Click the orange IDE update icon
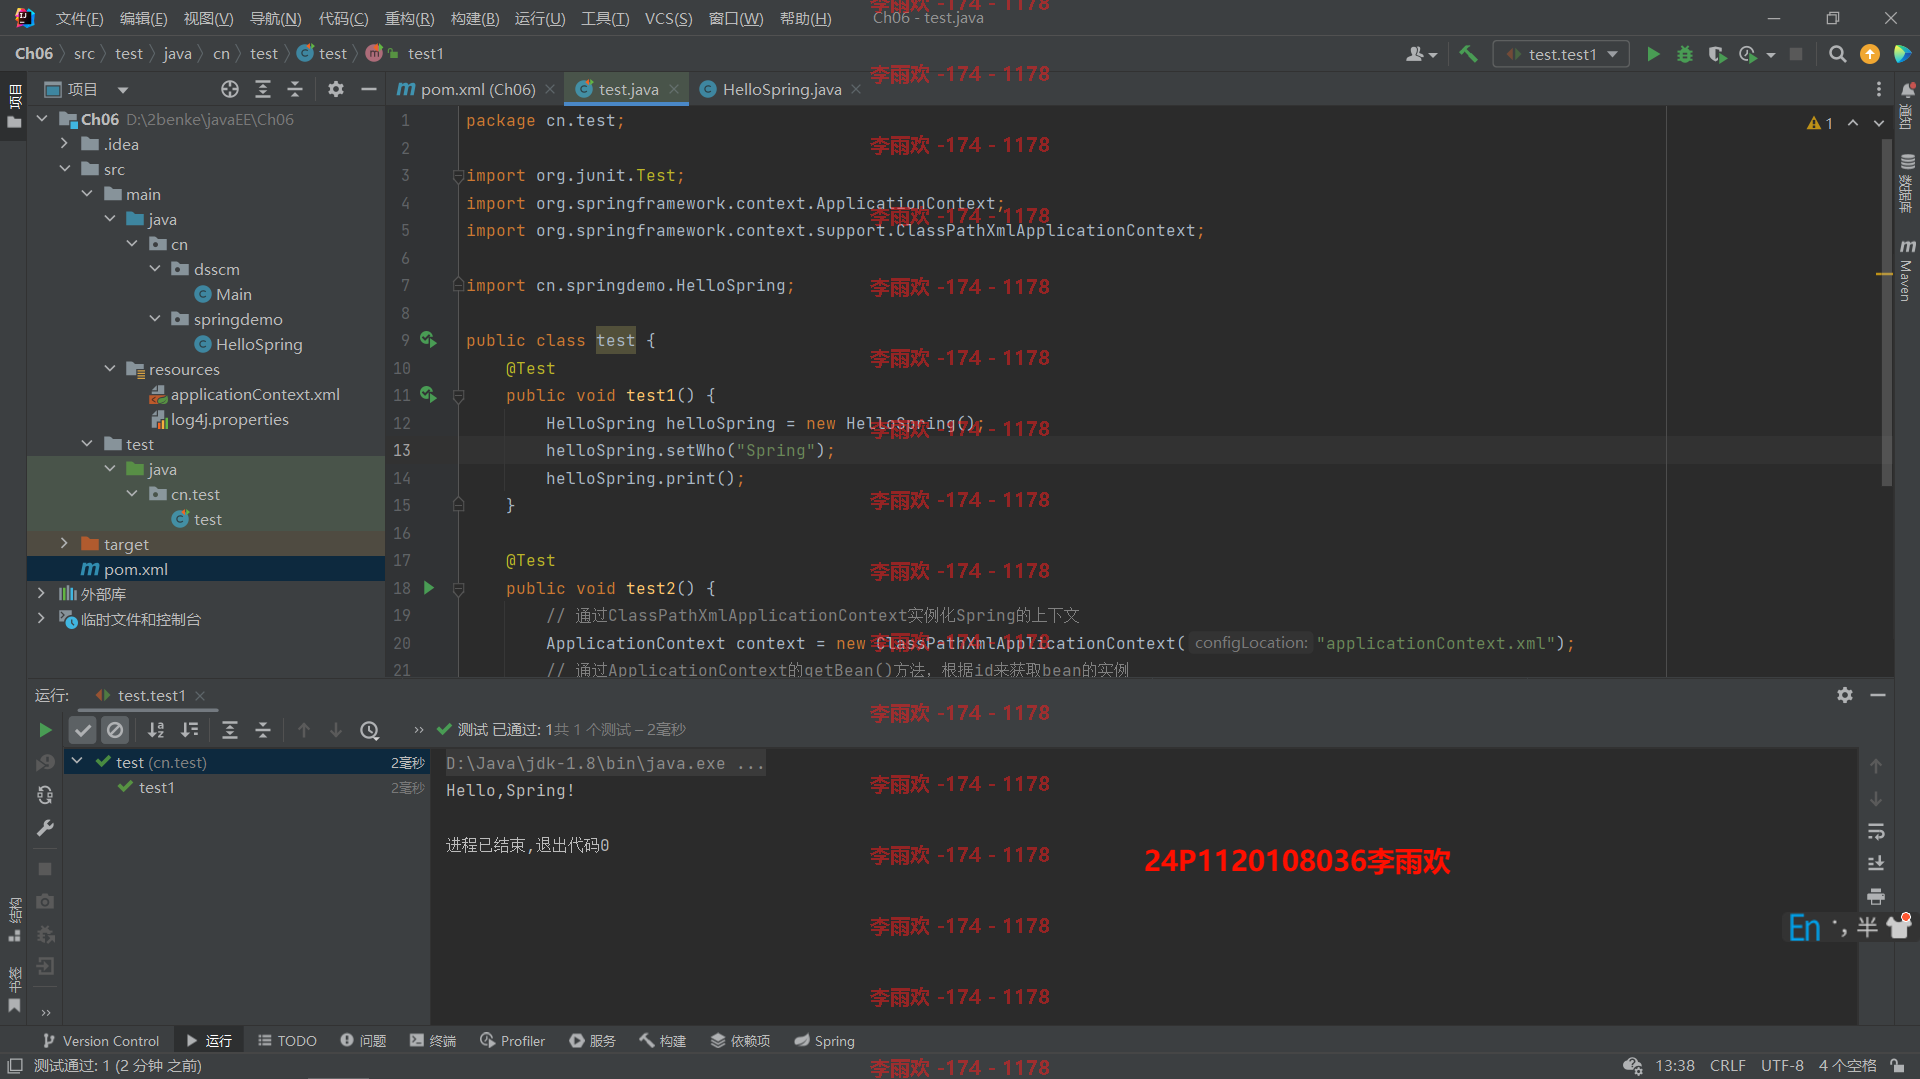Screen dimensions: 1920x1079 [x=1869, y=54]
